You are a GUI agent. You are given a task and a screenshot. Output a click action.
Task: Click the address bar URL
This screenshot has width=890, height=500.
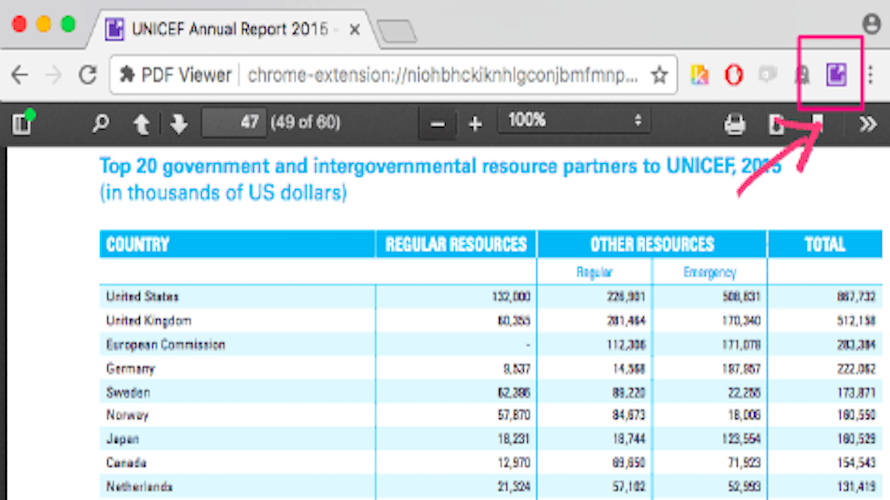(442, 75)
